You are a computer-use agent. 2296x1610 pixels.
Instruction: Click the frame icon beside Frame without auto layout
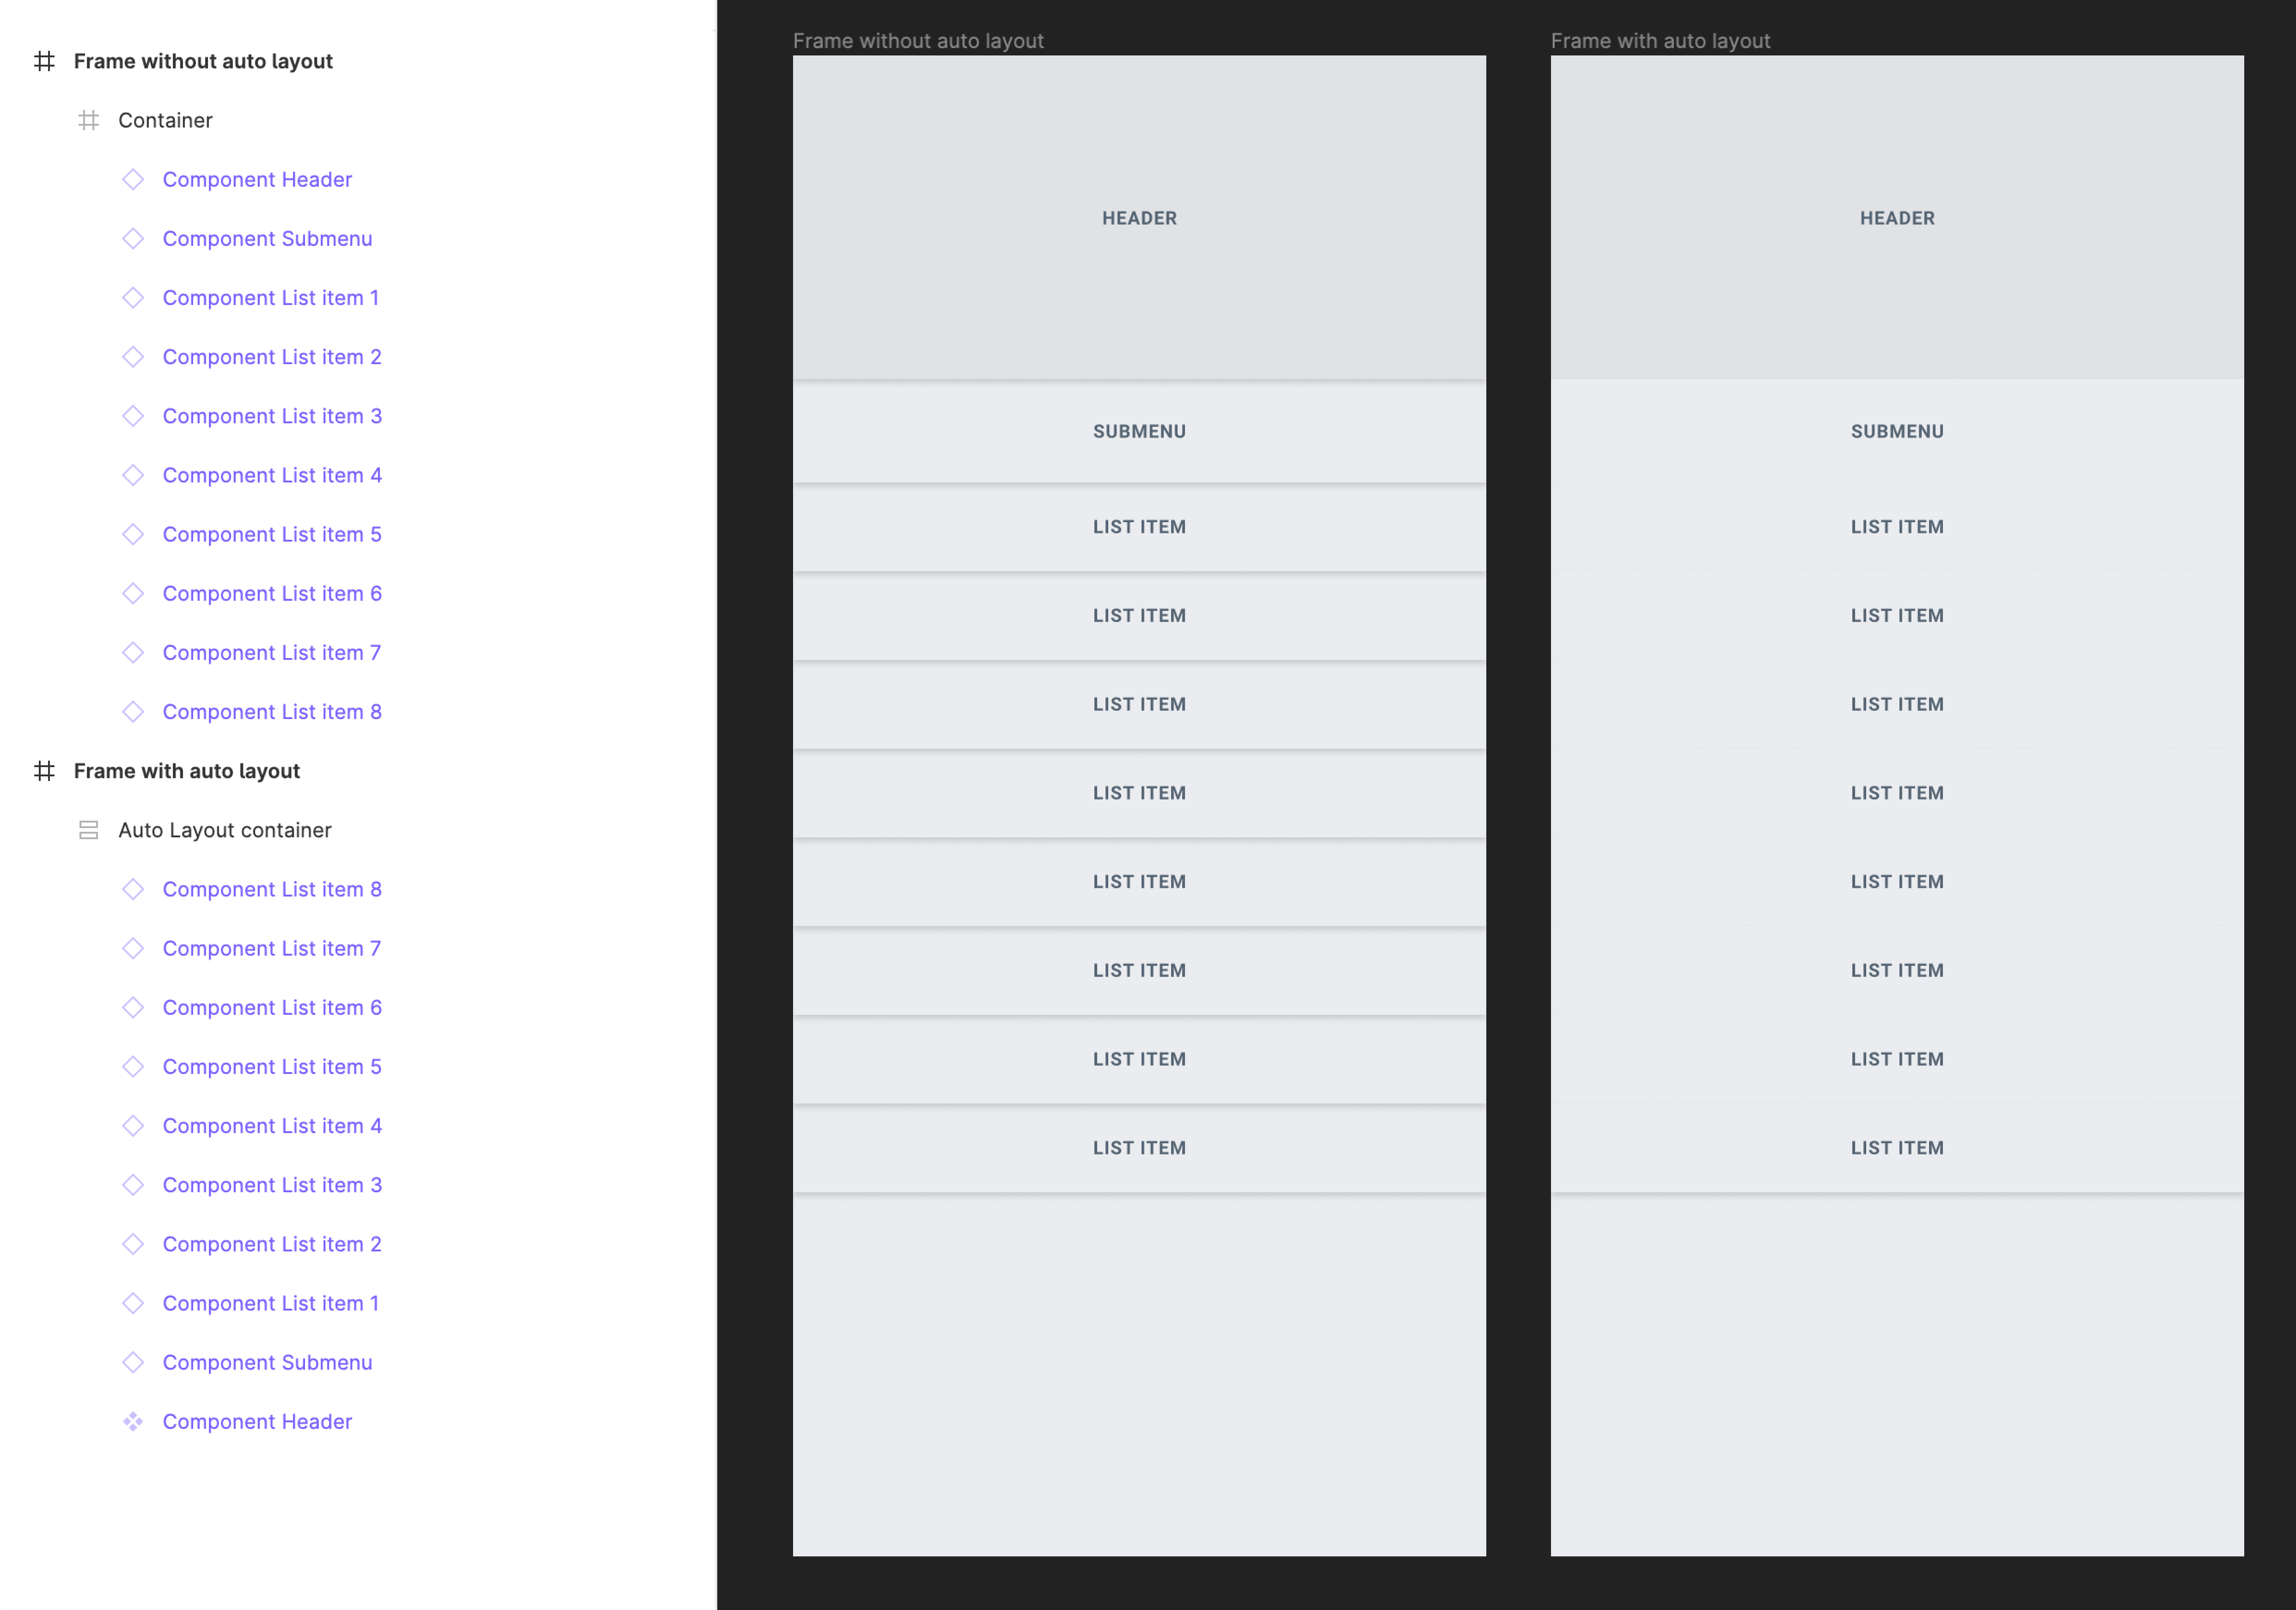tap(44, 61)
